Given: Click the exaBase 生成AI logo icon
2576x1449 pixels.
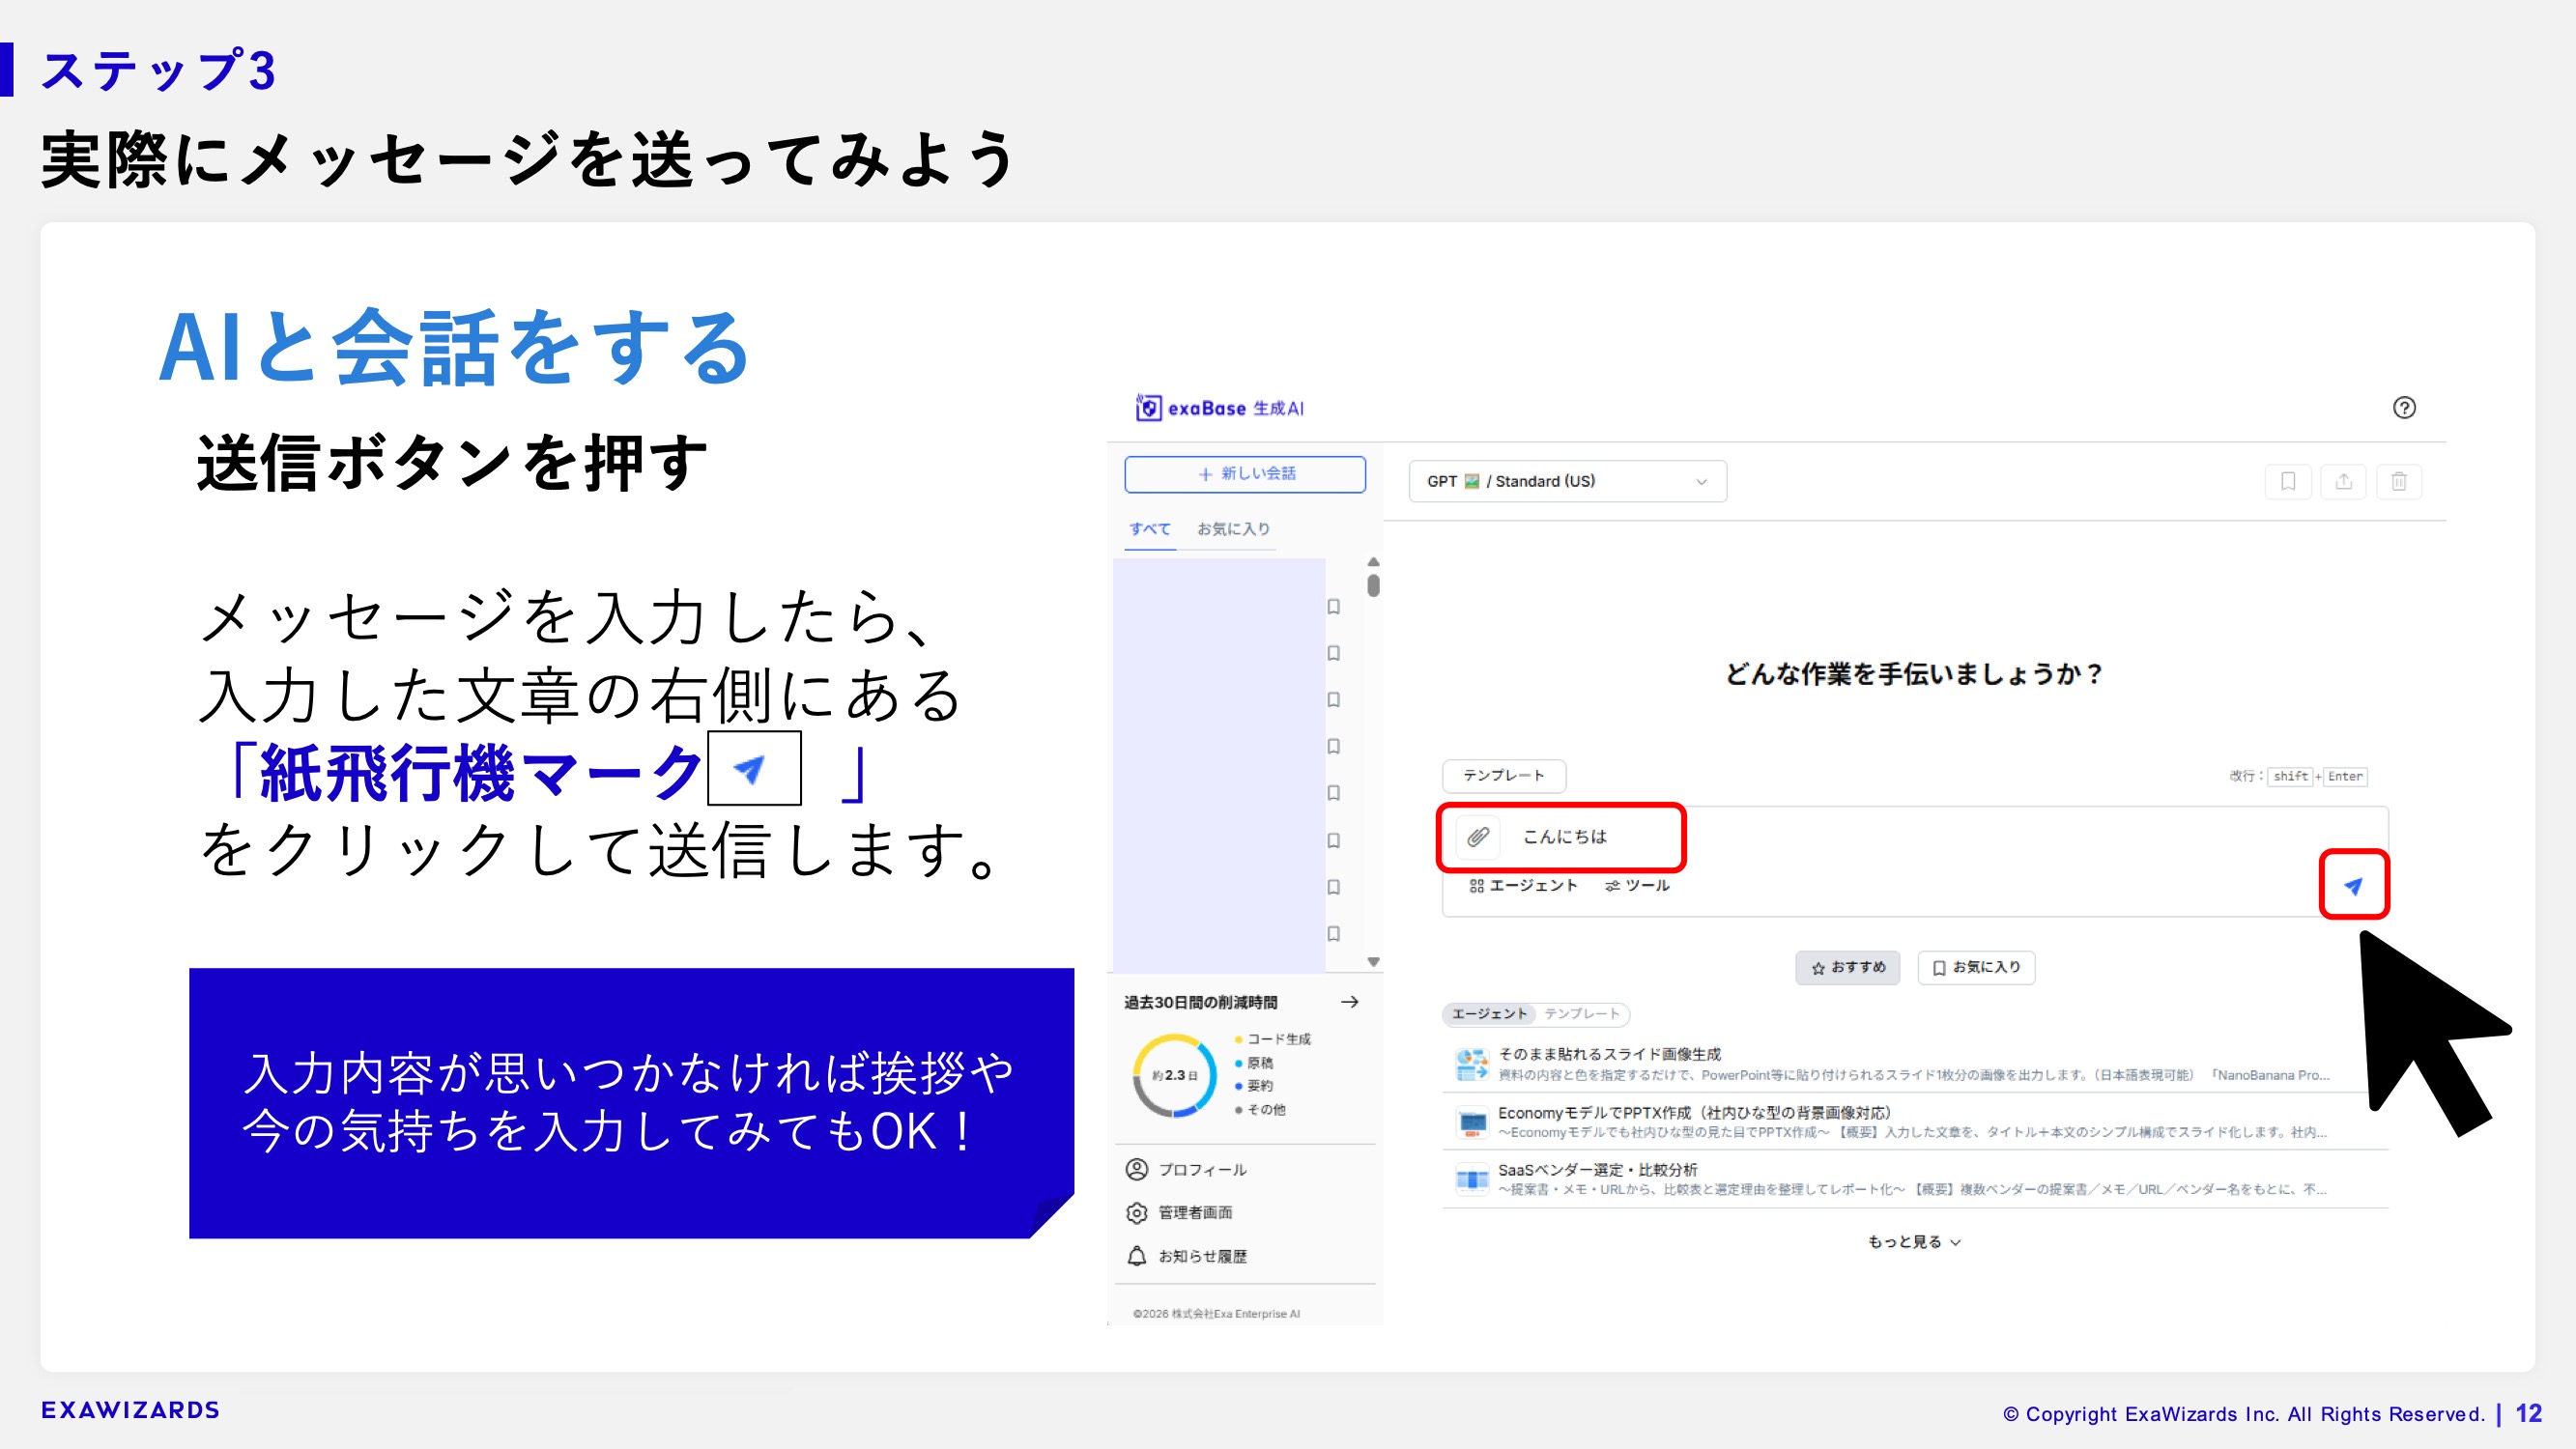Looking at the screenshot, I should [1148, 407].
